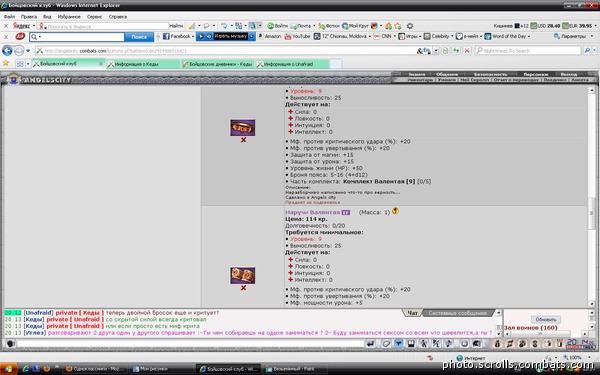This screenshot has width=600, height=375.
Task: Click the red Stop icon beside address bar
Action: [x=467, y=51]
